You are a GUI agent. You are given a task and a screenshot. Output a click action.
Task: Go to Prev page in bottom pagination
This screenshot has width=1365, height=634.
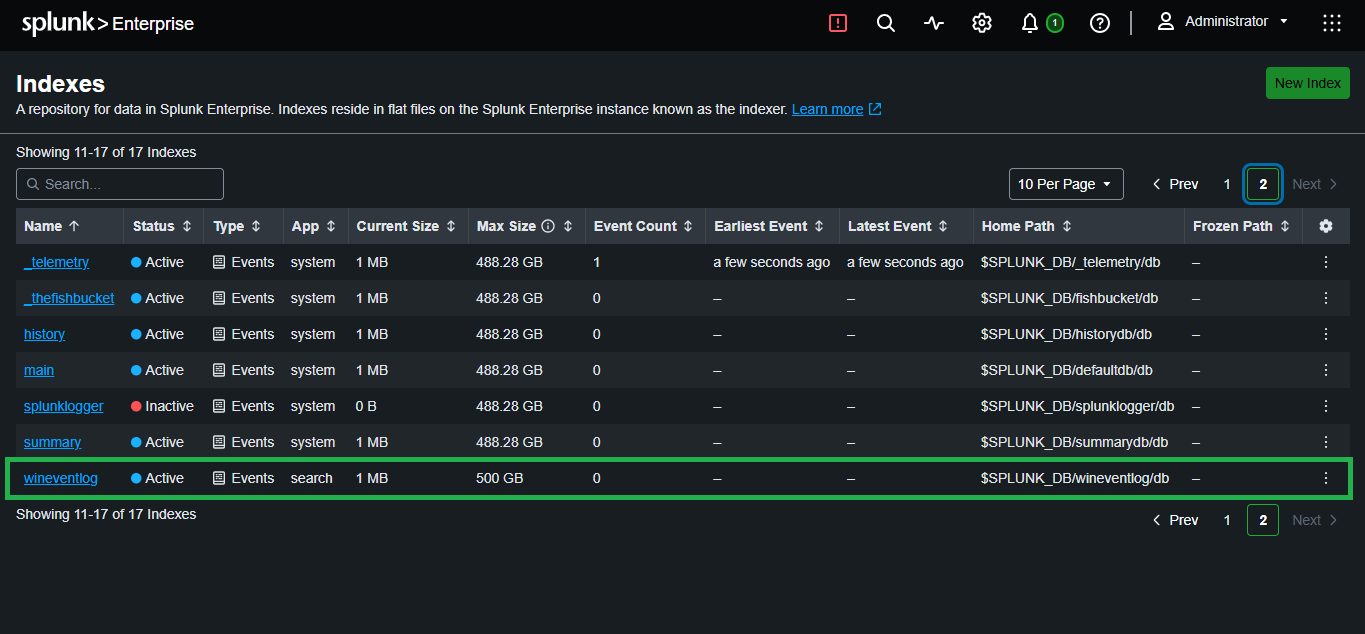coord(1175,520)
